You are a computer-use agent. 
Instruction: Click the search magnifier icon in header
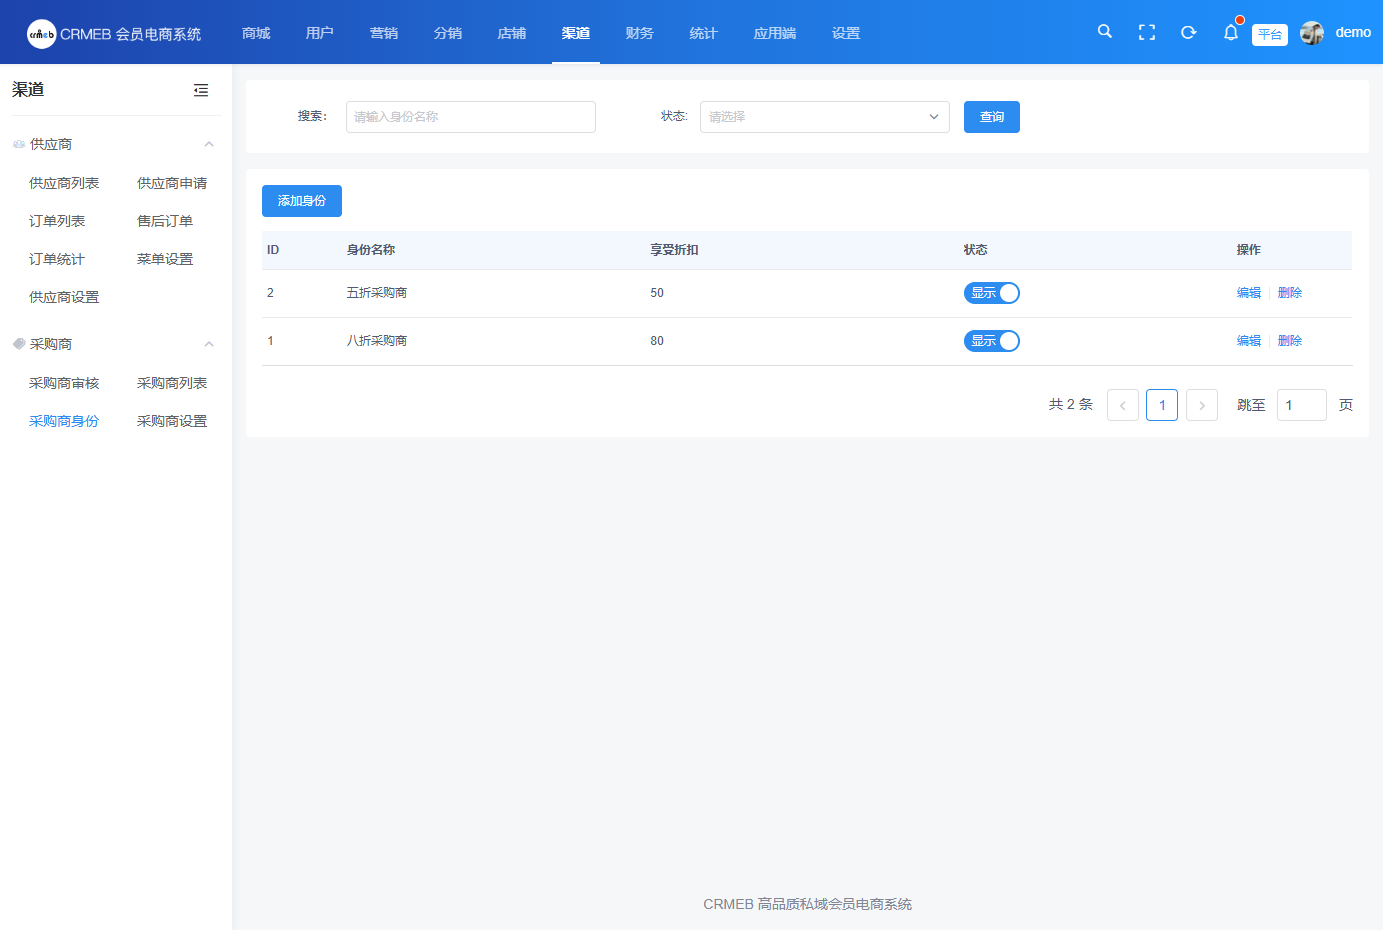point(1104,32)
